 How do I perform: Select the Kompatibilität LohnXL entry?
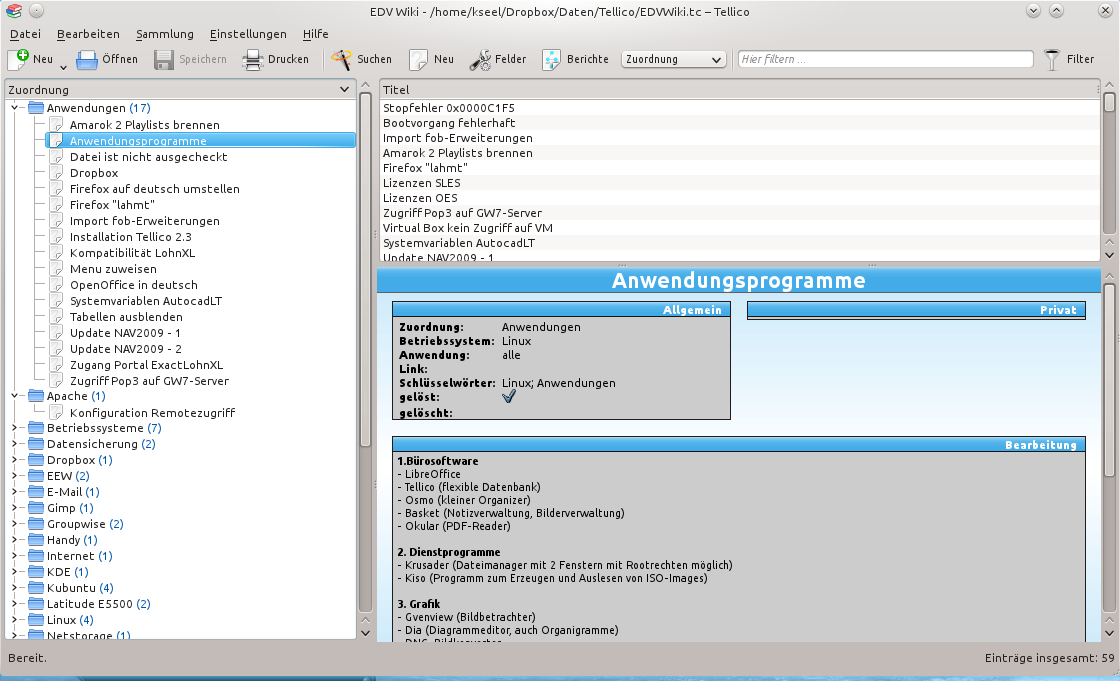click(x=132, y=253)
